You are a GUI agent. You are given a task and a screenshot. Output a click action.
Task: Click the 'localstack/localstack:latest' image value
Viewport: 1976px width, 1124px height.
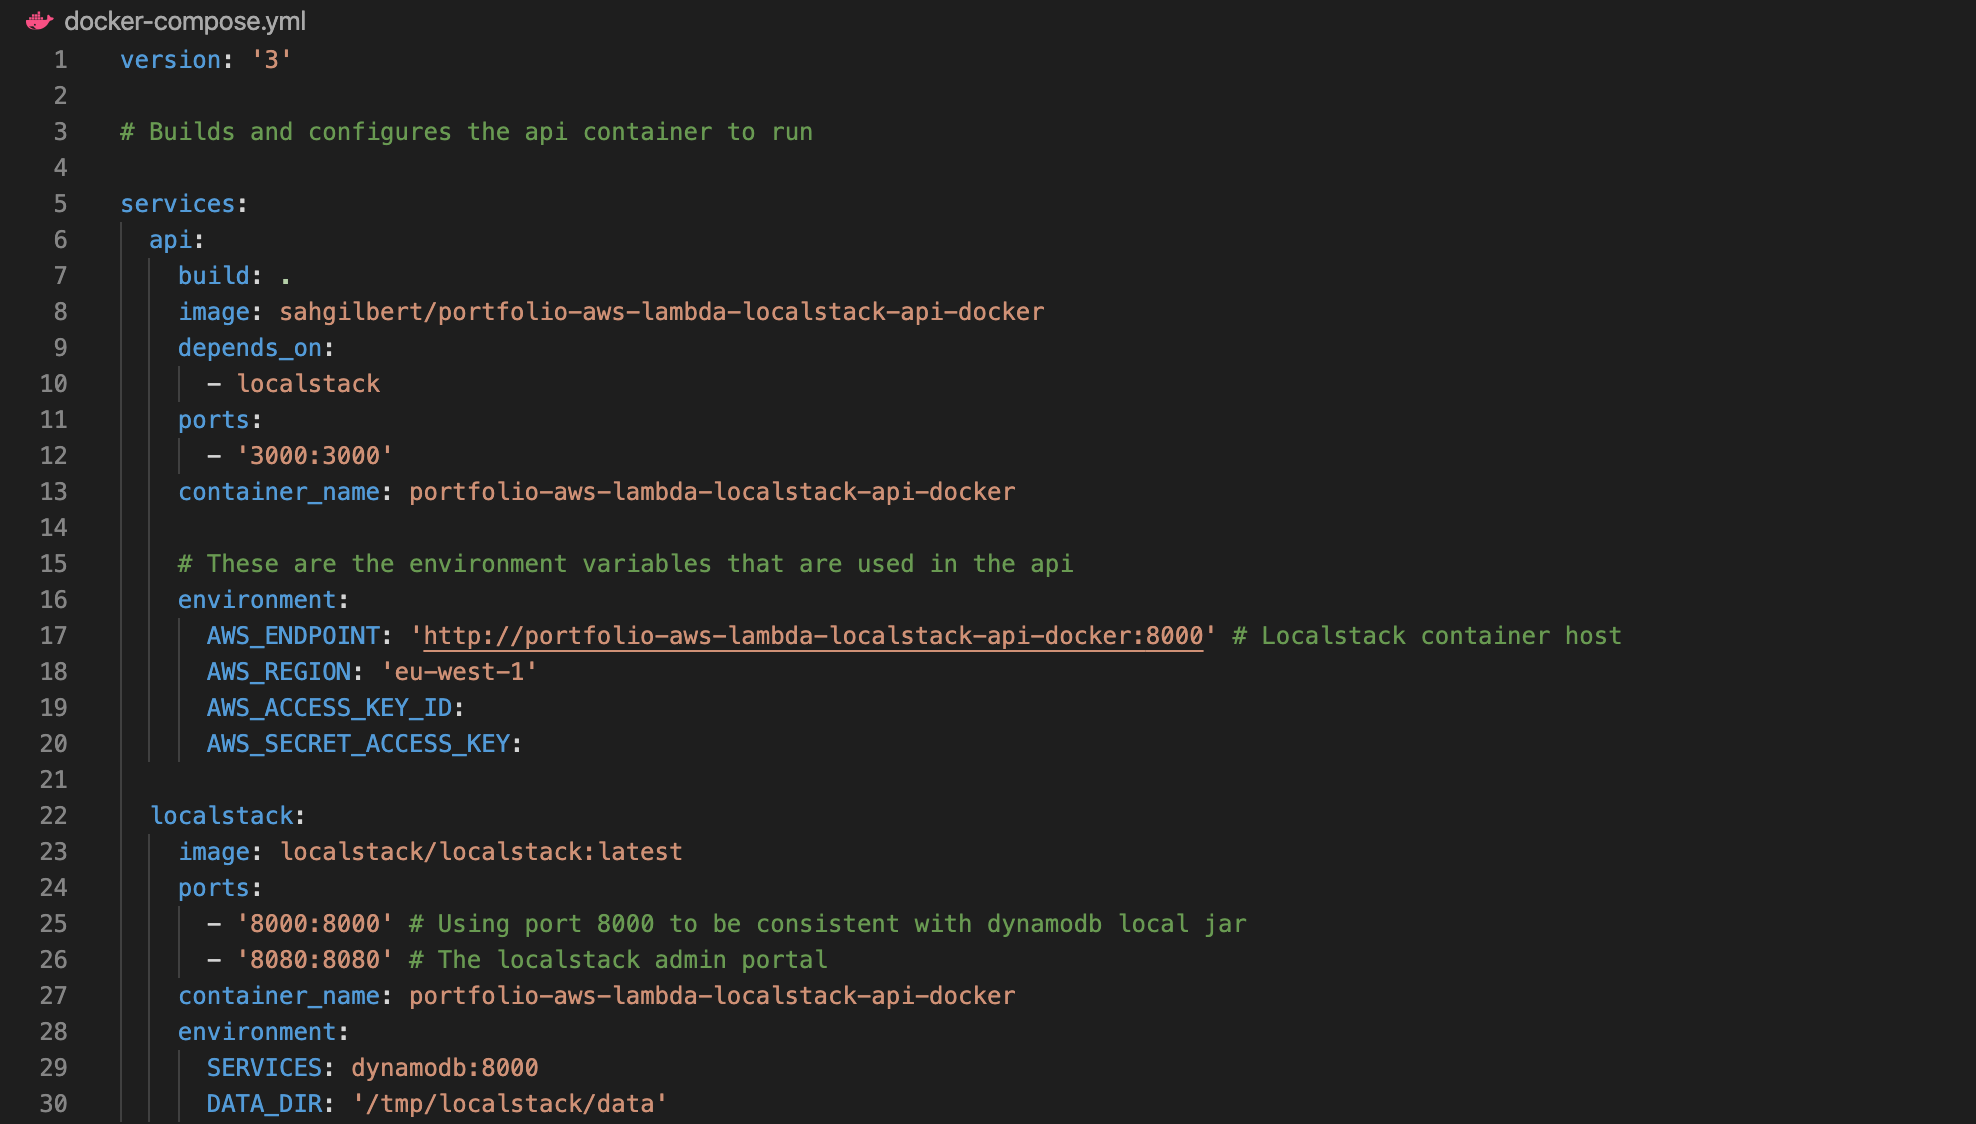481,852
